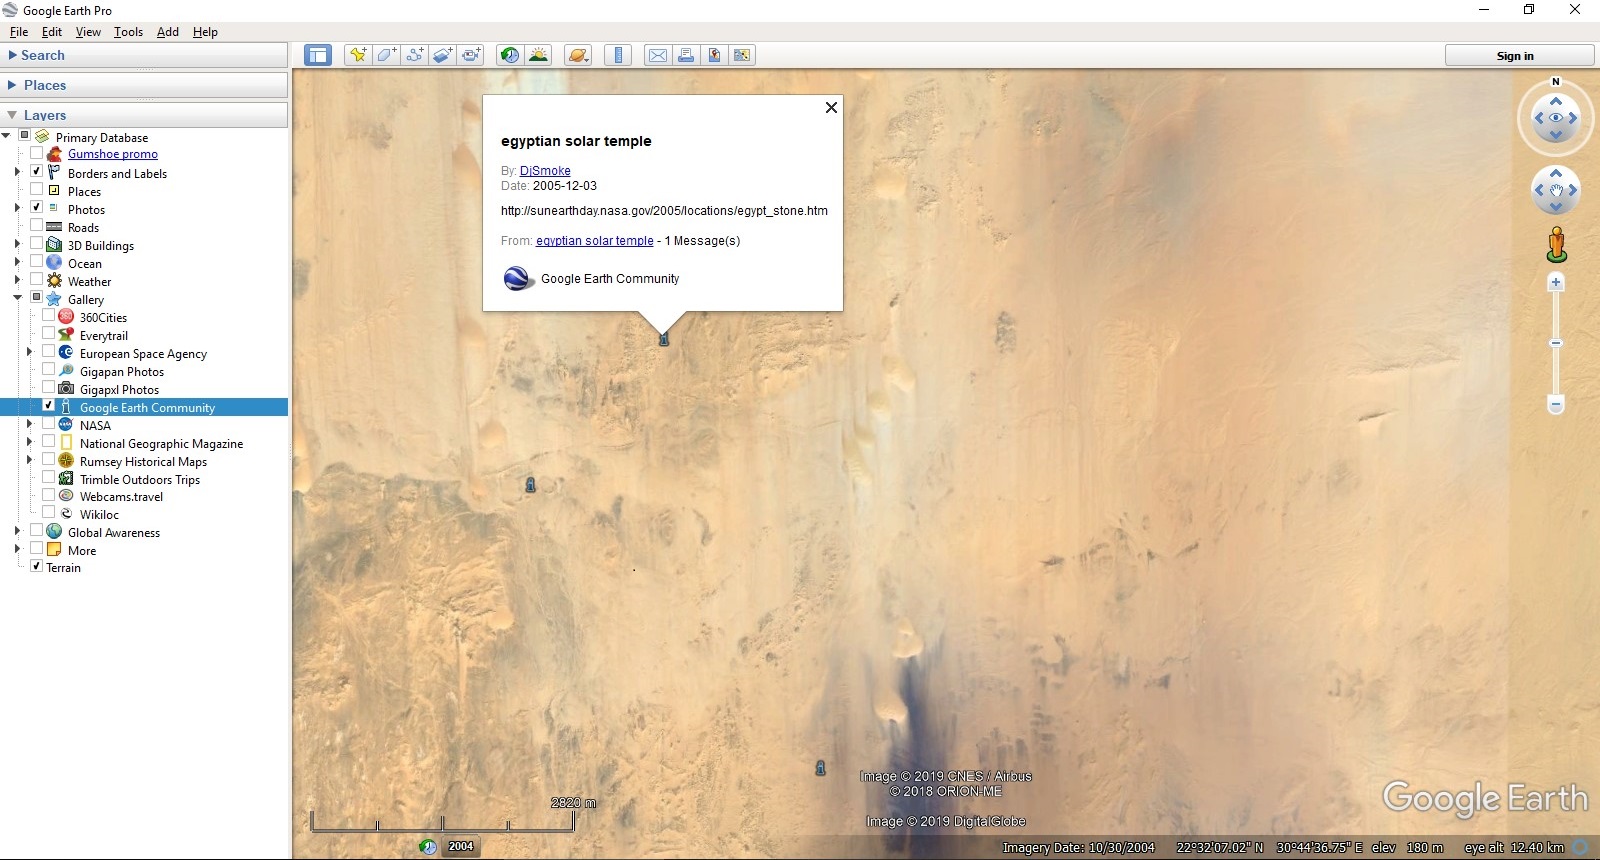This screenshot has height=860, width=1600.
Task: Open the File menu
Action: pyautogui.click(x=19, y=32)
